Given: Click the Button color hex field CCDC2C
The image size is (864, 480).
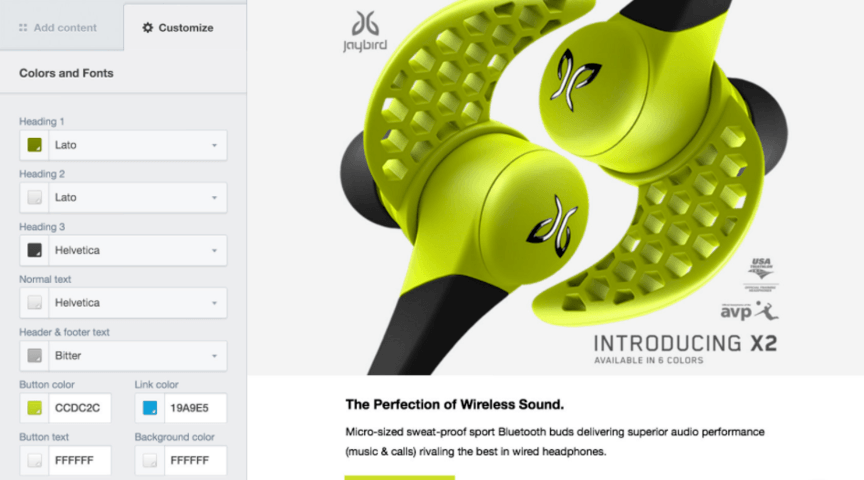Looking at the screenshot, I should pyautogui.click(x=80, y=408).
